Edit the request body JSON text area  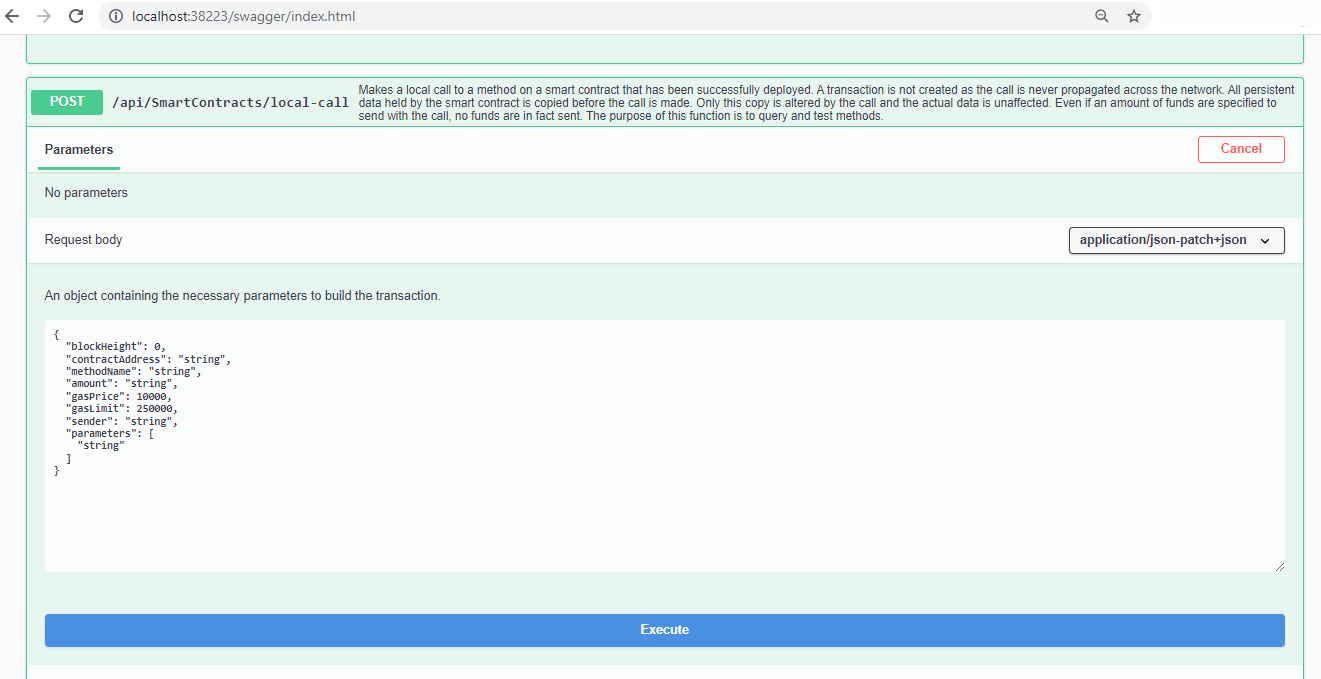(x=665, y=446)
